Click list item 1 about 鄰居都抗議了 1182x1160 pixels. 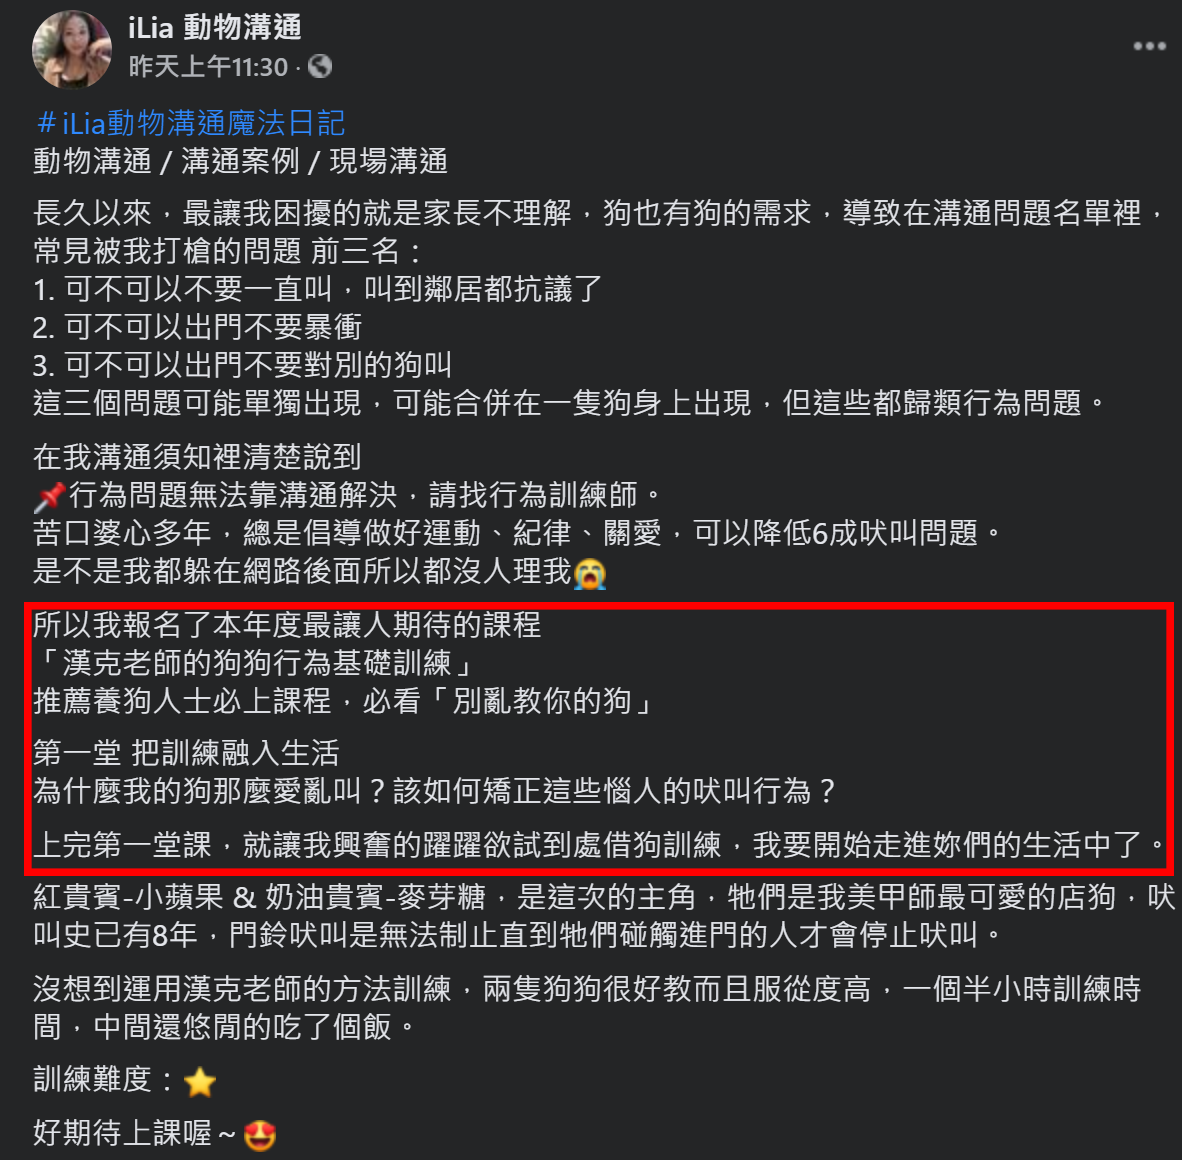pyautogui.click(x=317, y=289)
